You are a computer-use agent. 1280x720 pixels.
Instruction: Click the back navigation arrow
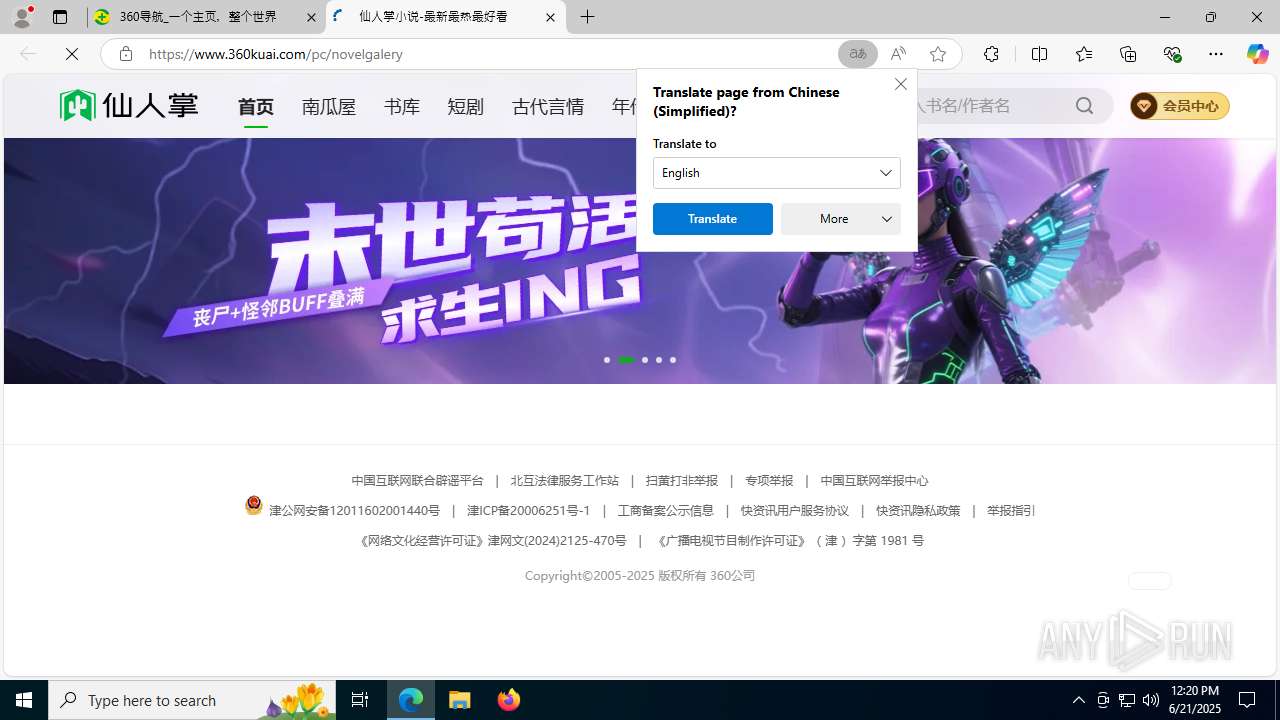[x=28, y=54]
